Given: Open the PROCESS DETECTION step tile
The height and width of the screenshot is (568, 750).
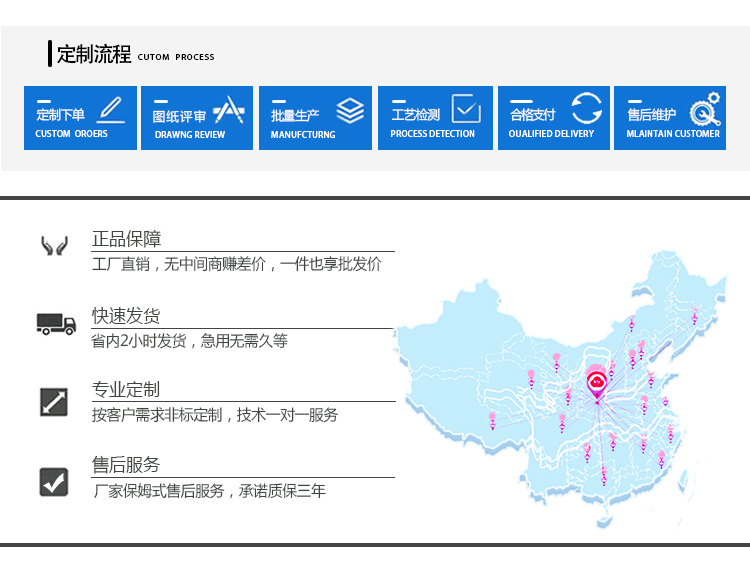Looking at the screenshot, I should 435,118.
